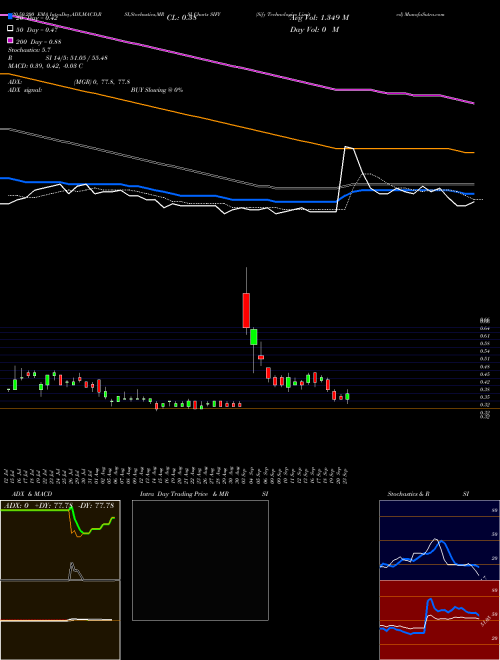
Task: Click the 'ADX signal:' label
Action: tap(25, 90)
